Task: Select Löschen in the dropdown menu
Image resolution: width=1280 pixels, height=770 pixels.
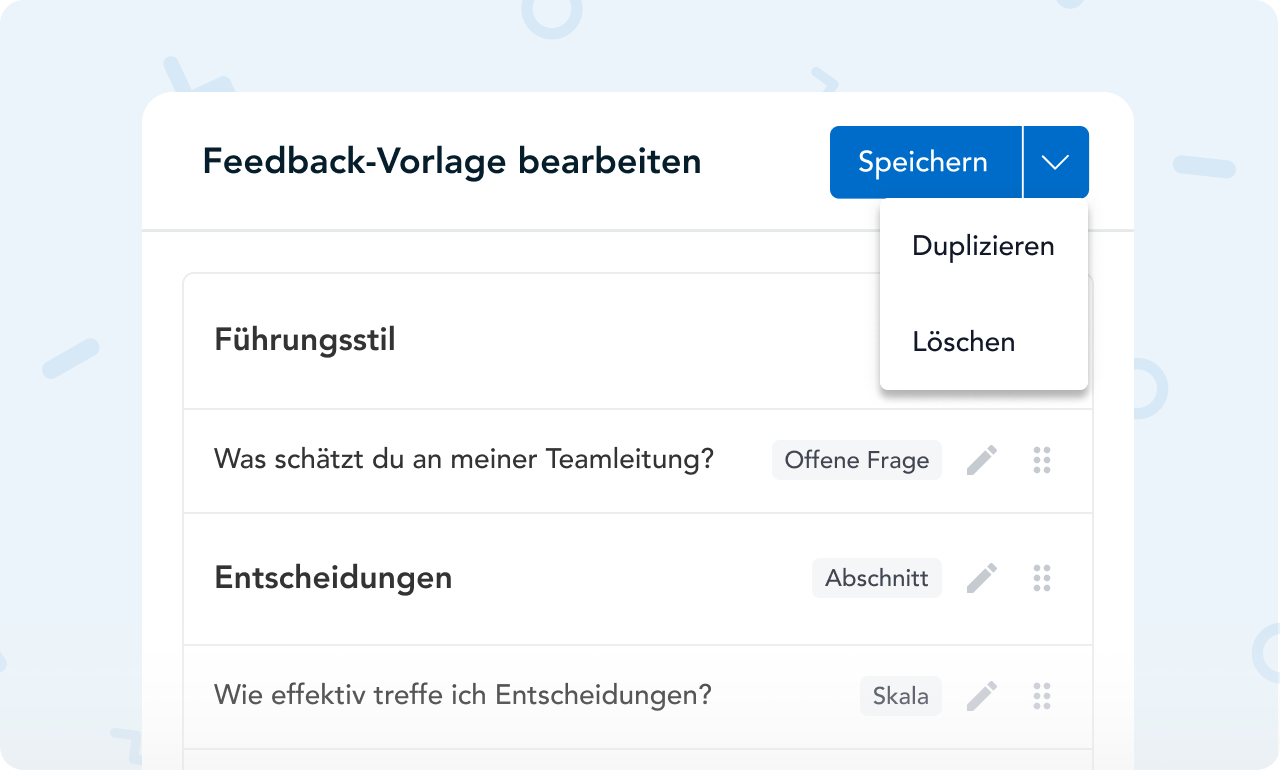Action: pyautogui.click(x=963, y=342)
